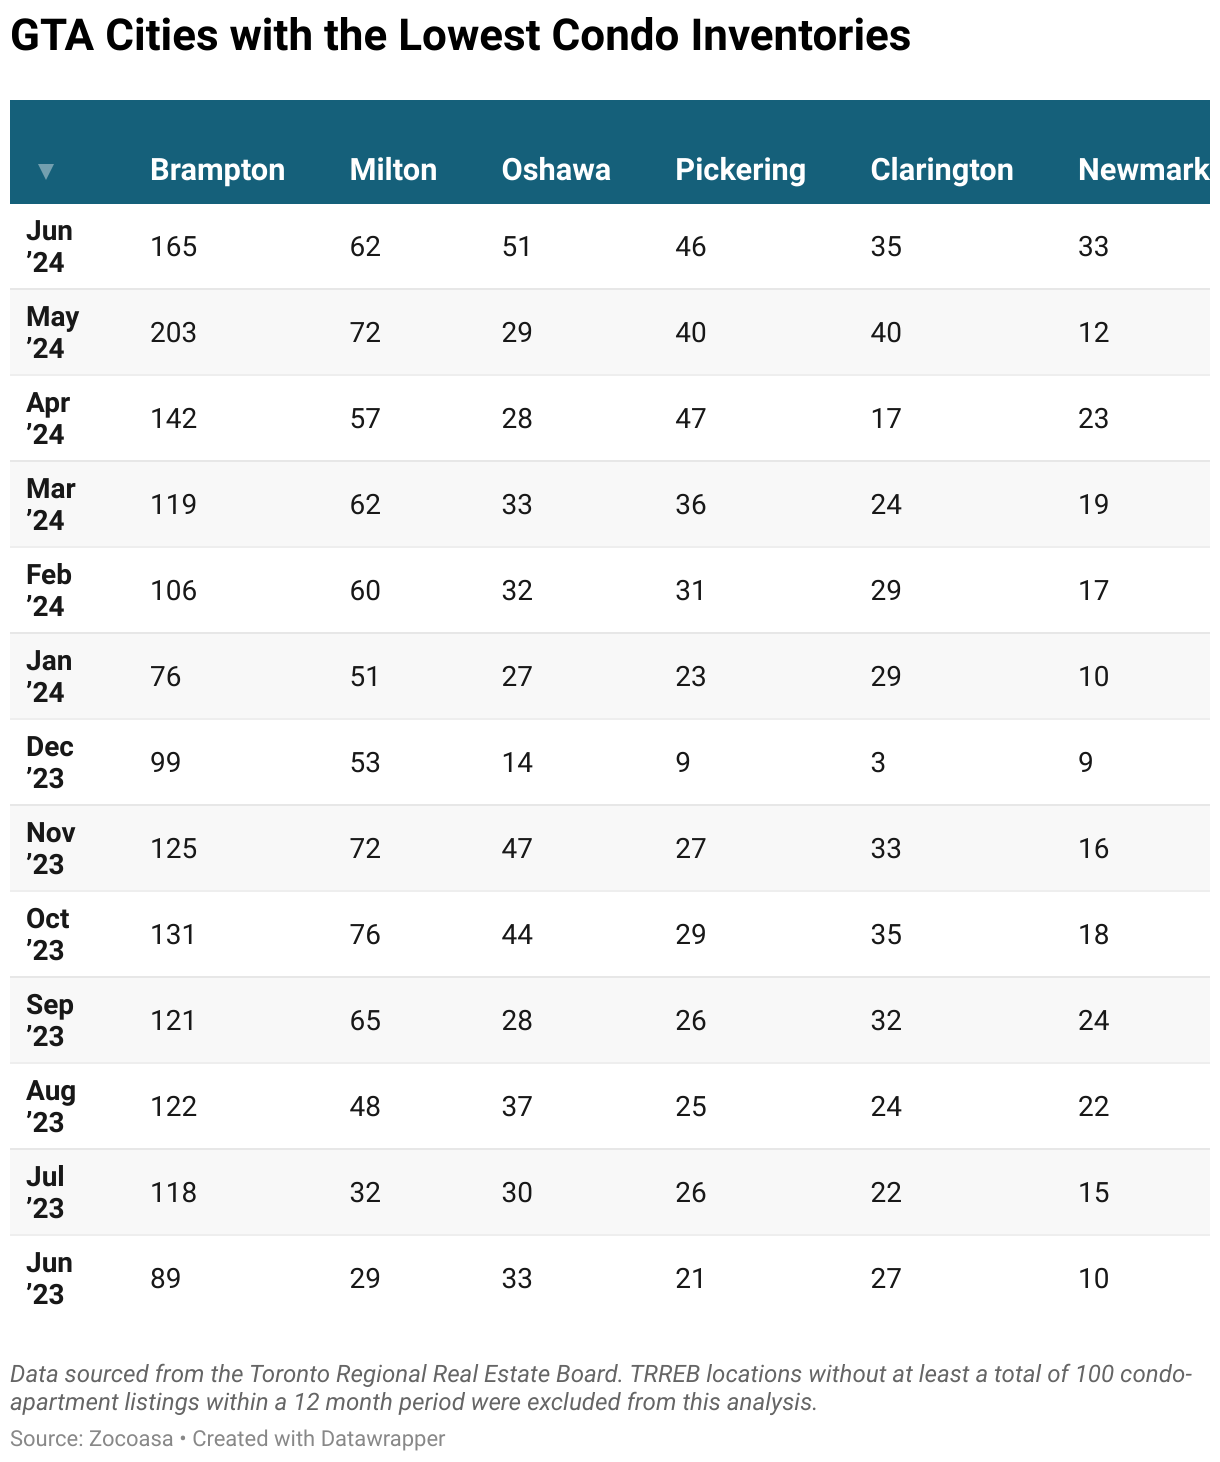This screenshot has height=1462, width=1220.
Task: Click Brampton value 203 for May '24
Action: tap(173, 332)
